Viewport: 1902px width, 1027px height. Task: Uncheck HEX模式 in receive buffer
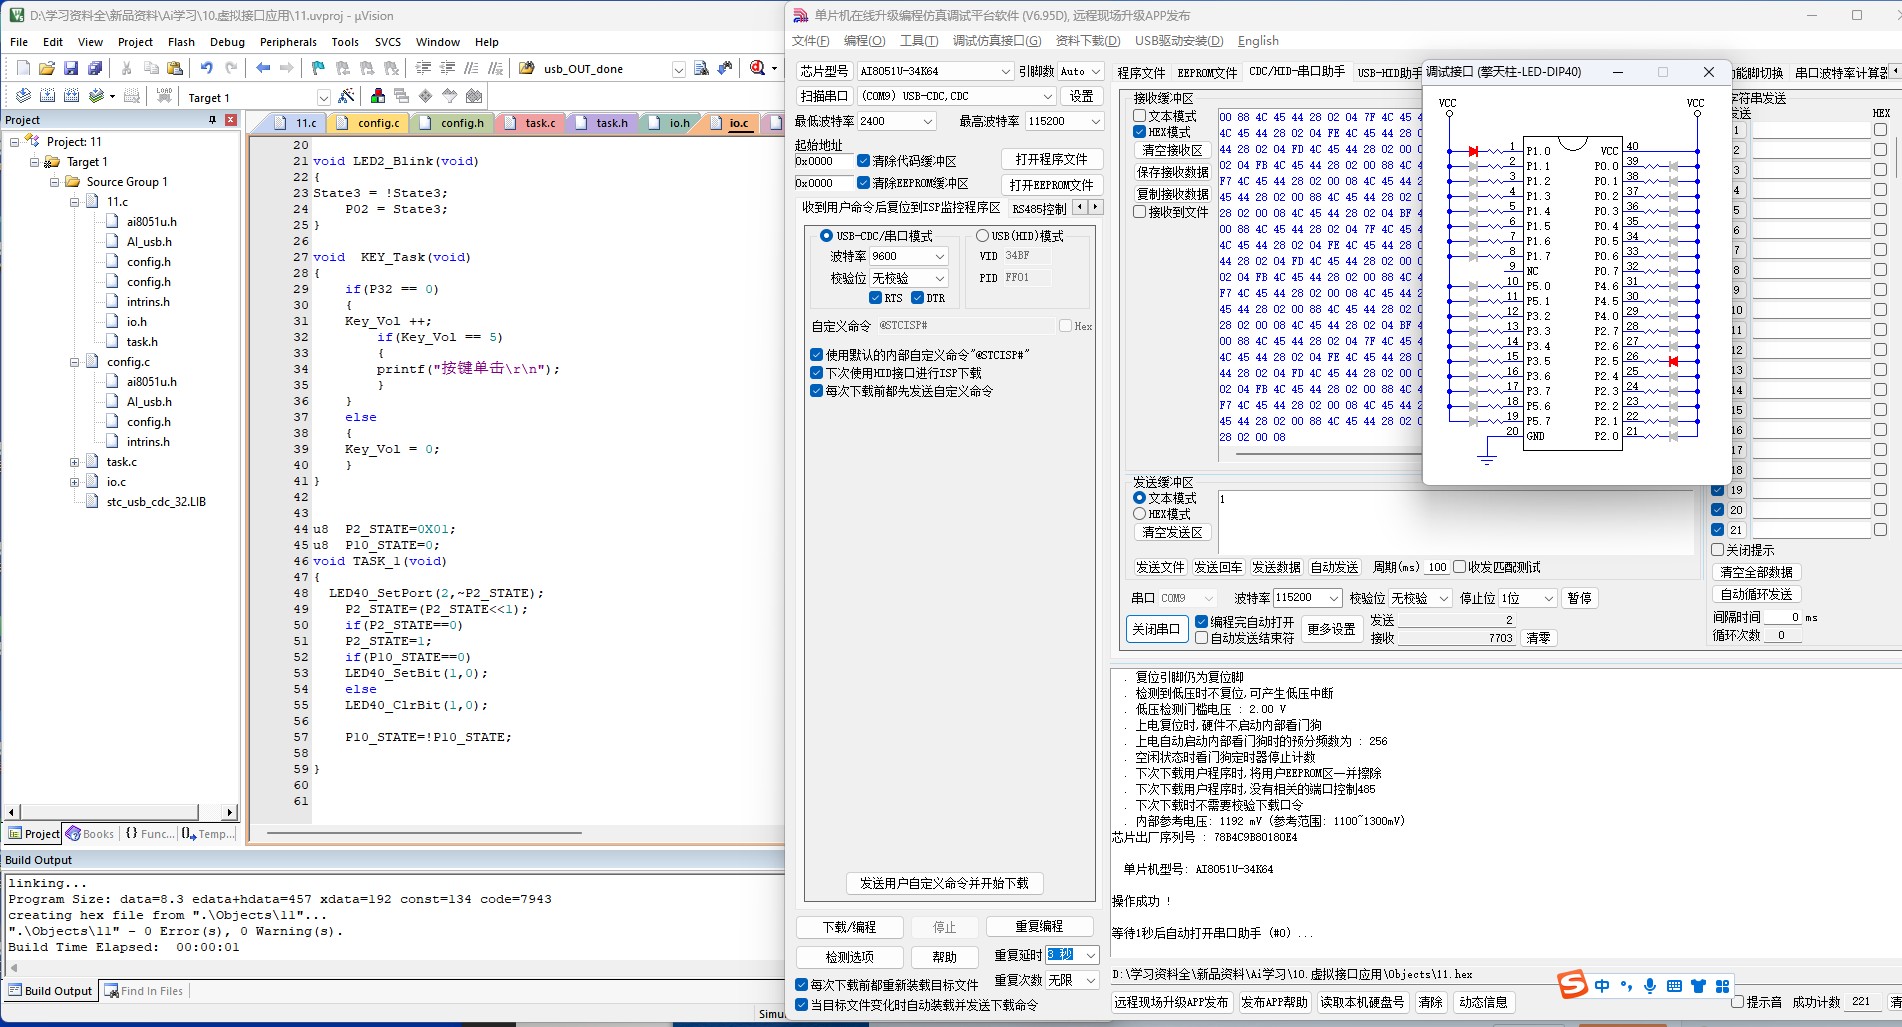(x=1139, y=132)
